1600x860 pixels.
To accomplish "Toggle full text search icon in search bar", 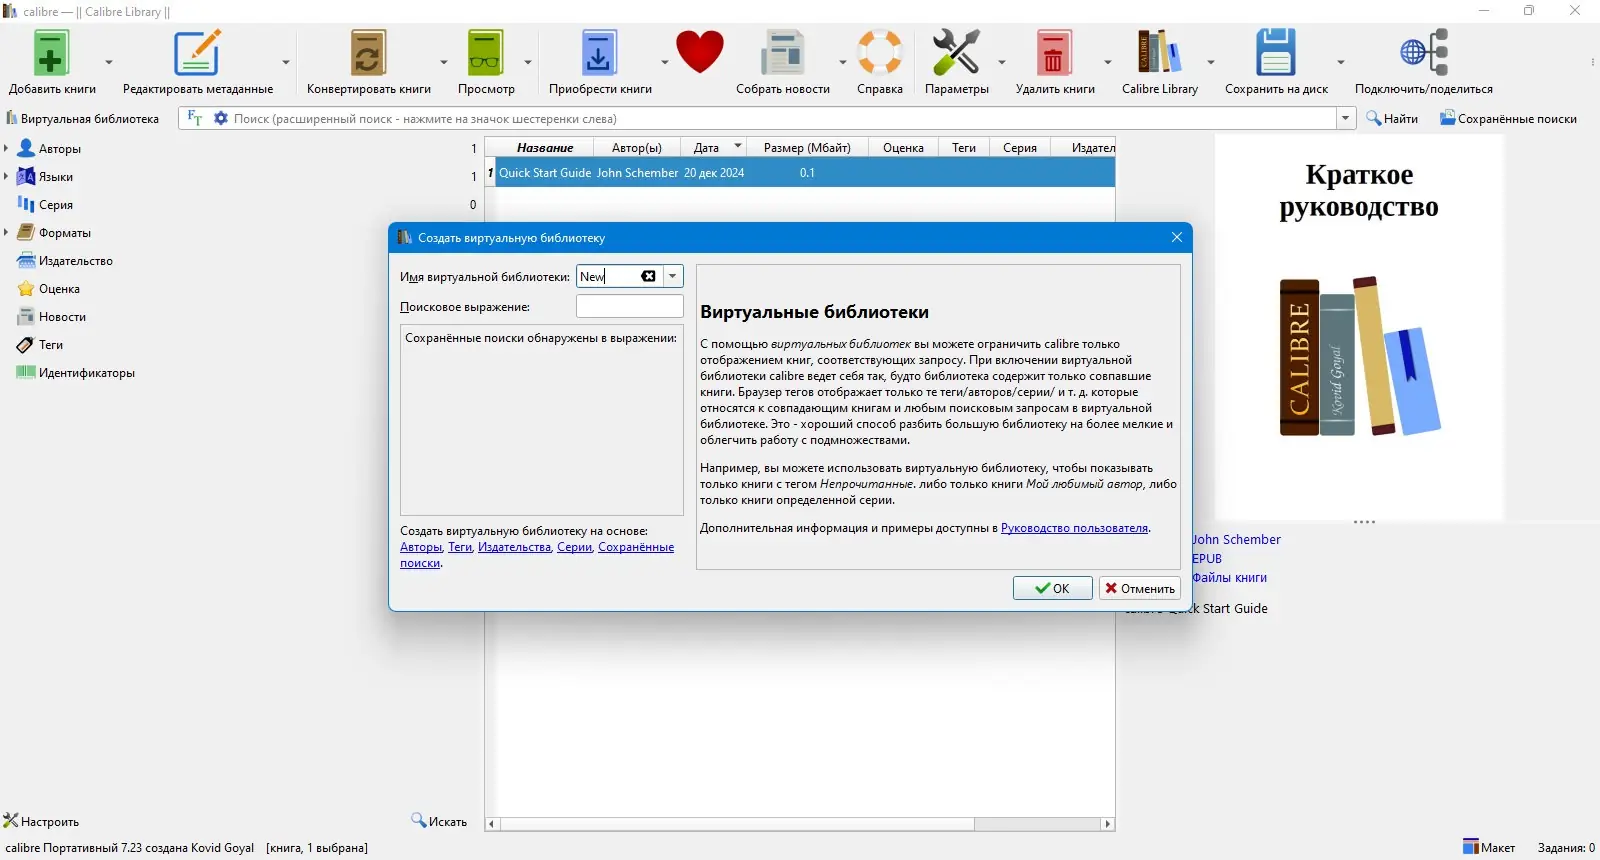I will pos(195,118).
